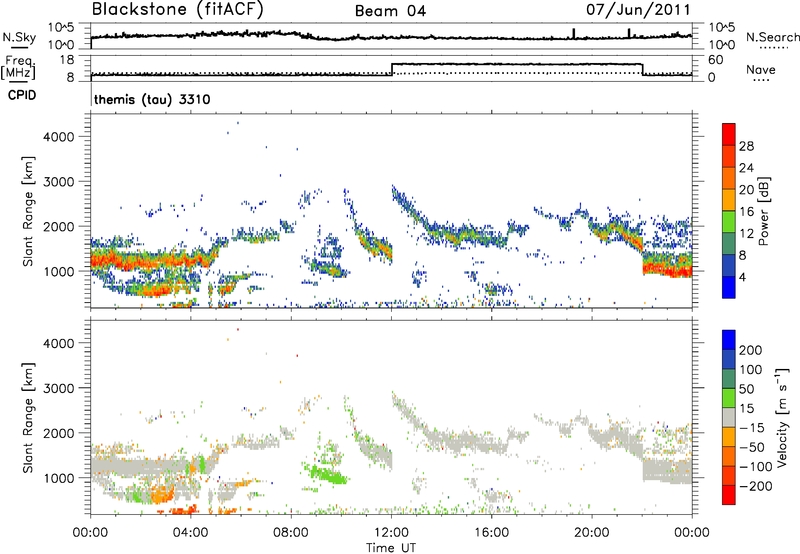The width and height of the screenshot is (800, 554).
Task: Click the '60' Nave axis value
Action: click(715, 60)
